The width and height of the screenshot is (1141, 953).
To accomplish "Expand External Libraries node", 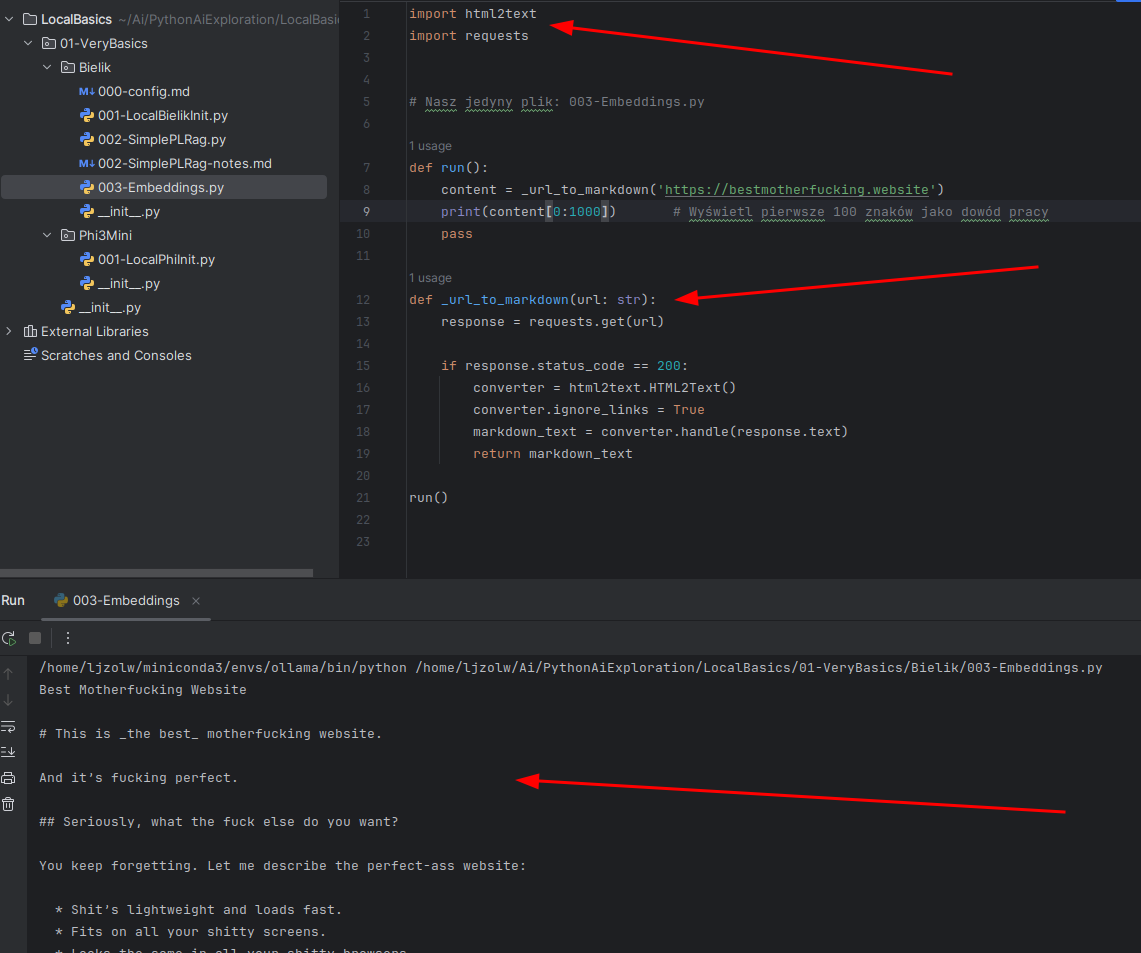I will 9,331.
